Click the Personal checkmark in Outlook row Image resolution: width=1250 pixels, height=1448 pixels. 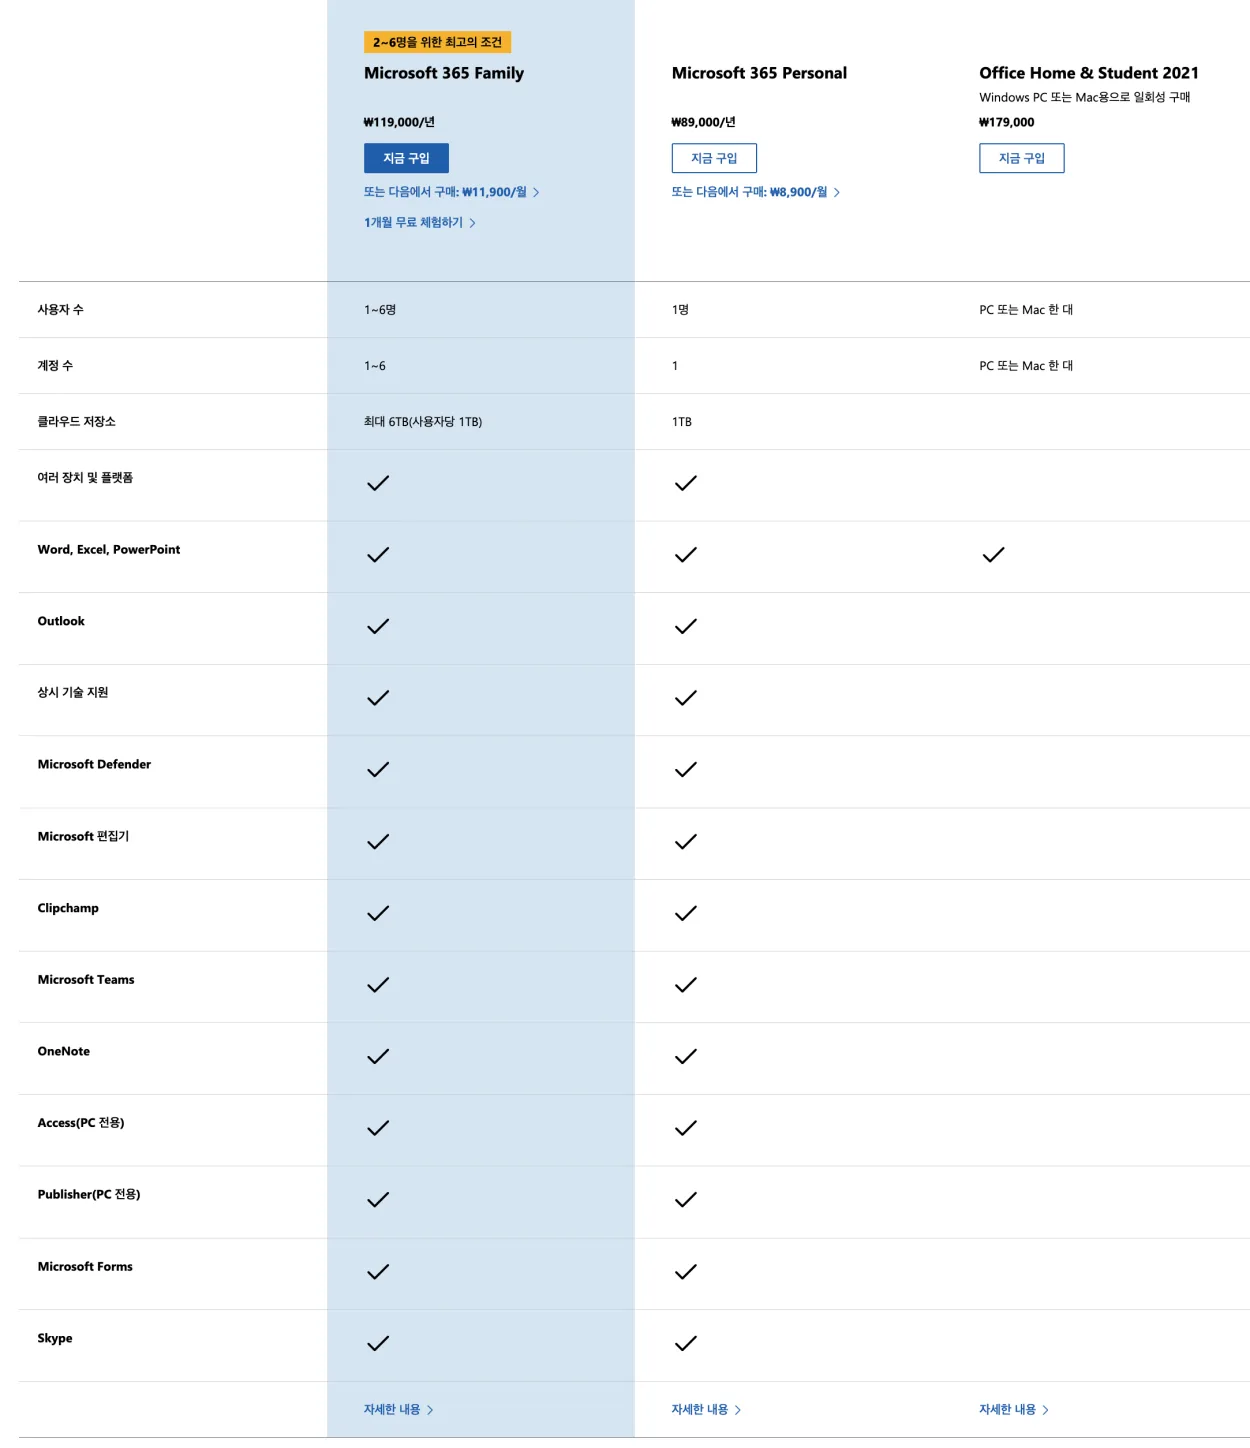[686, 627]
